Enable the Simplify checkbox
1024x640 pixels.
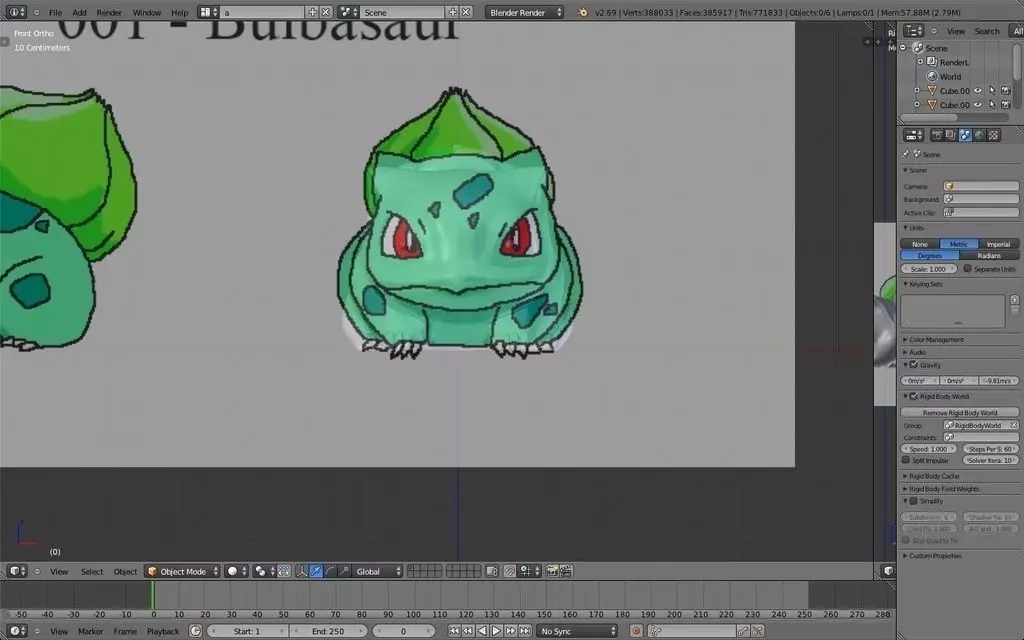click(914, 501)
